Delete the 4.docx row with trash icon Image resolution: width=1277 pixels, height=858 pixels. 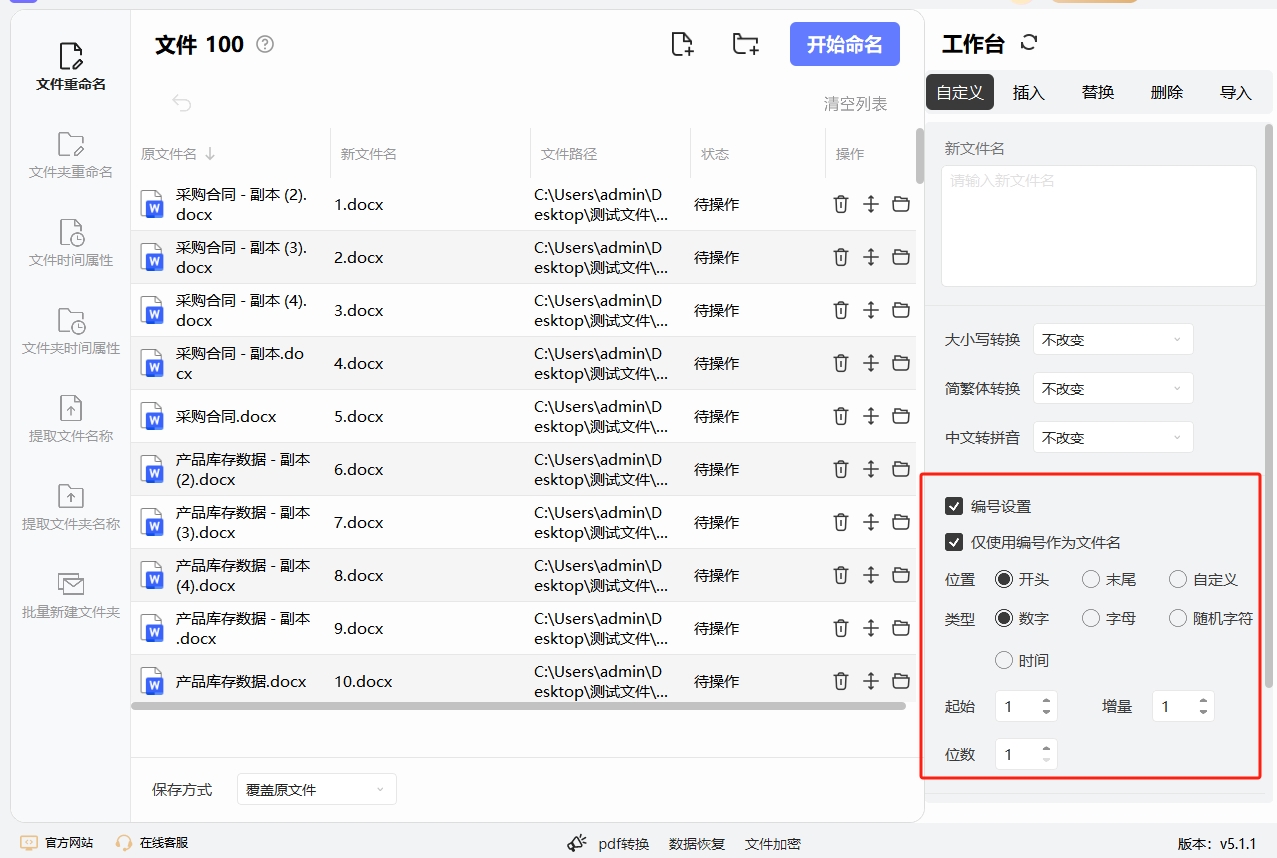841,363
